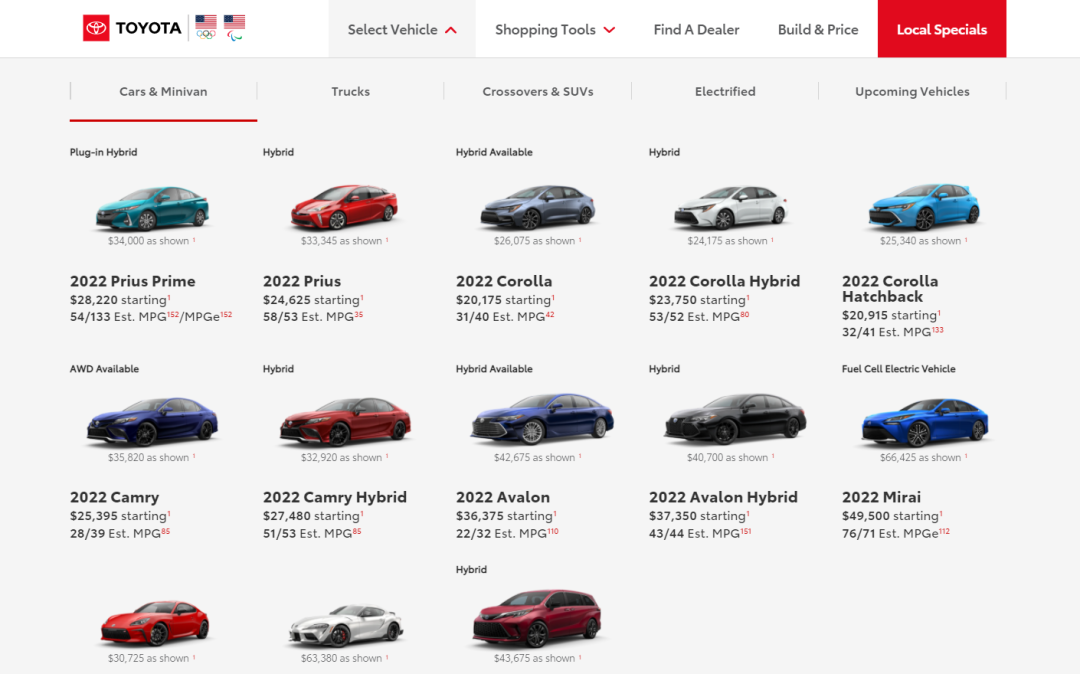Click the Toyota logo

132,28
